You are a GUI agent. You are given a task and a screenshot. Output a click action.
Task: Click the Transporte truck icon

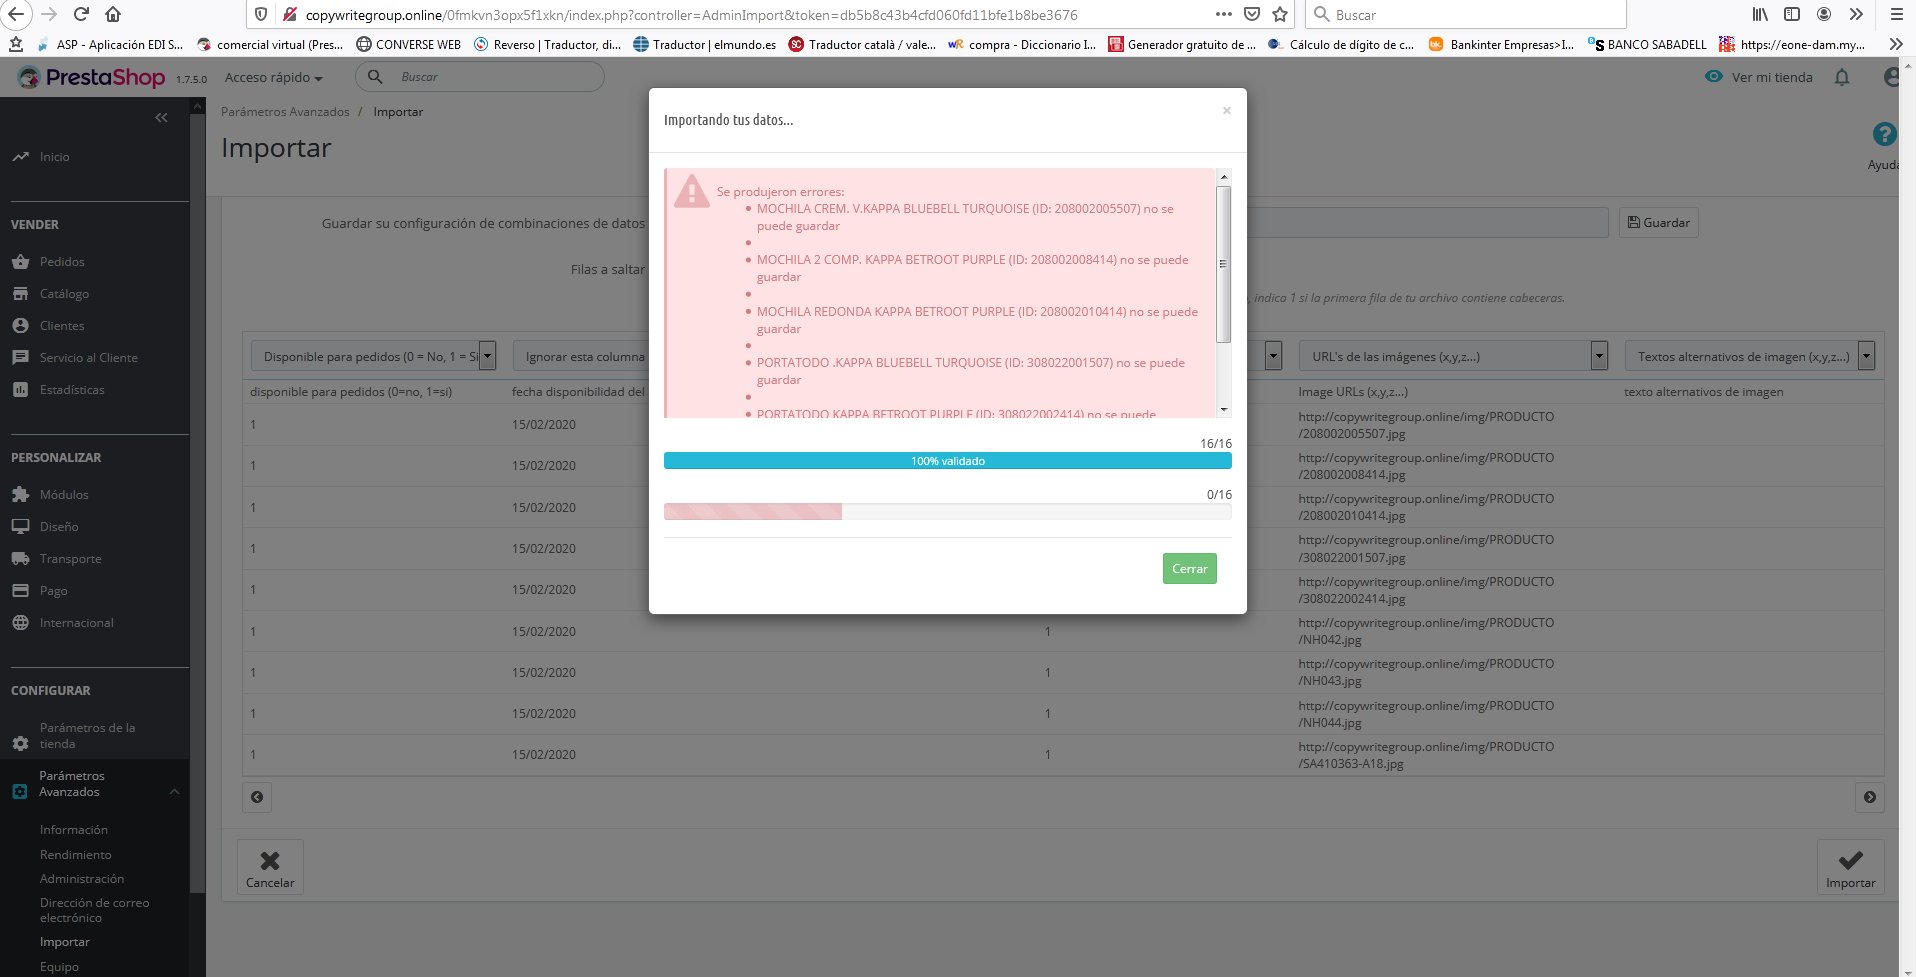pos(20,559)
